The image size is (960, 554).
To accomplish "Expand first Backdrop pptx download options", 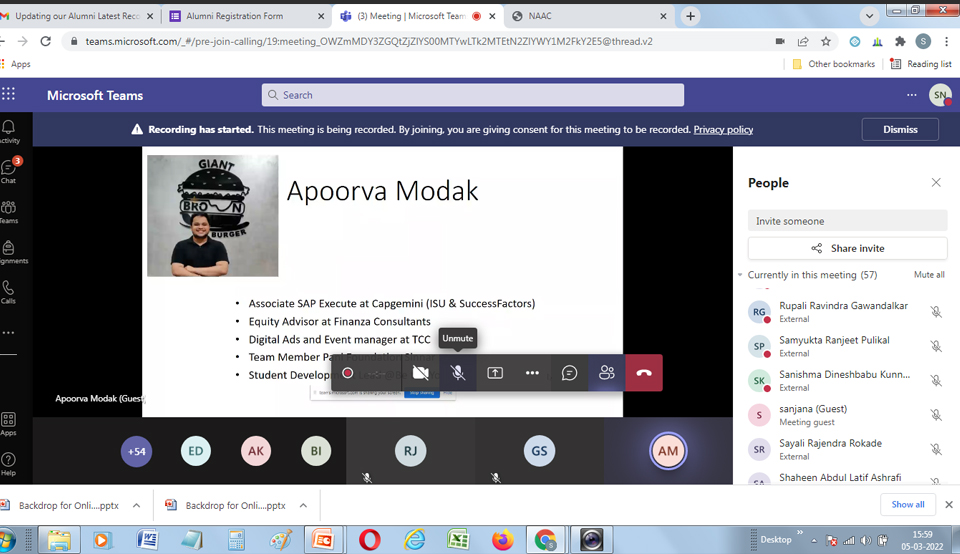I will coord(137,505).
